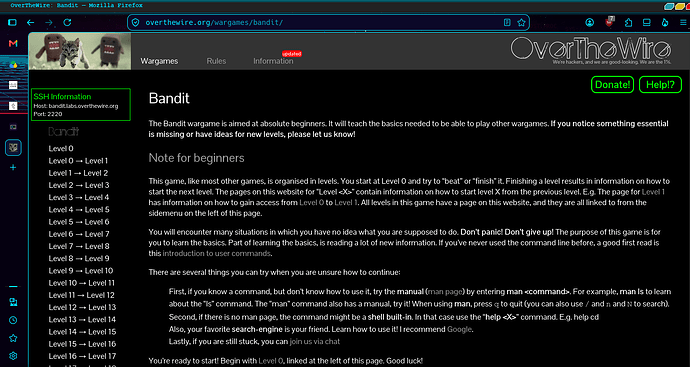The width and height of the screenshot is (690, 367).
Task: Open Level 14 → Level 15 link
Action: [x=82, y=332]
